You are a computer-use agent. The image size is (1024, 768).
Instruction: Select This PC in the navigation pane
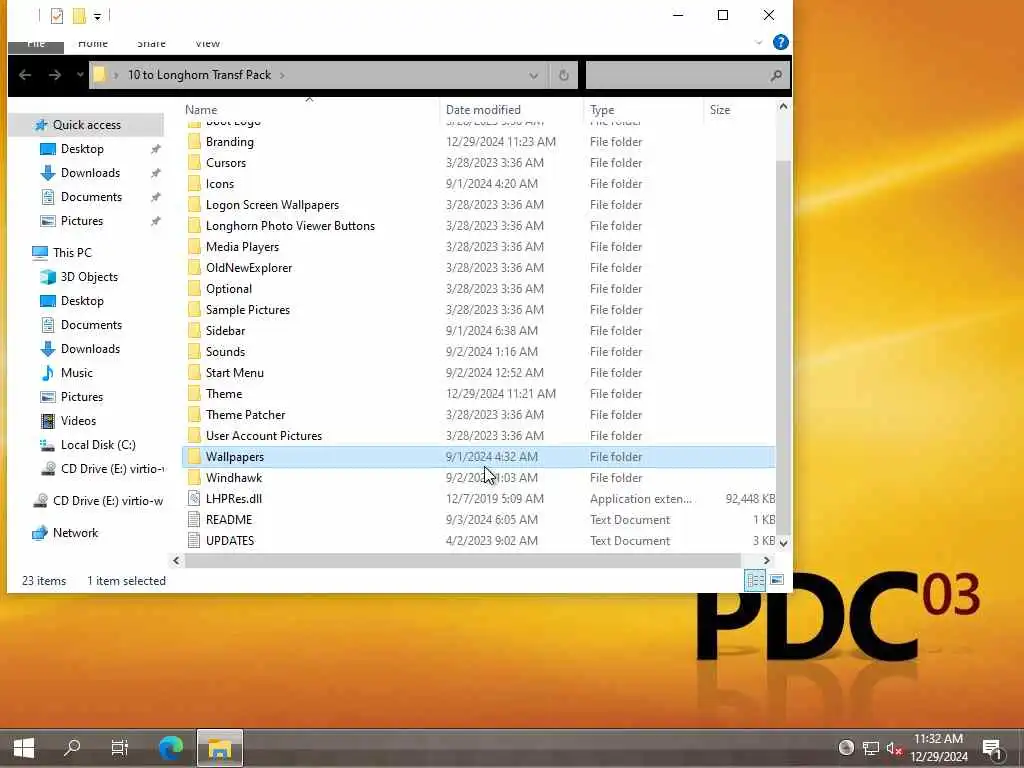click(72, 253)
